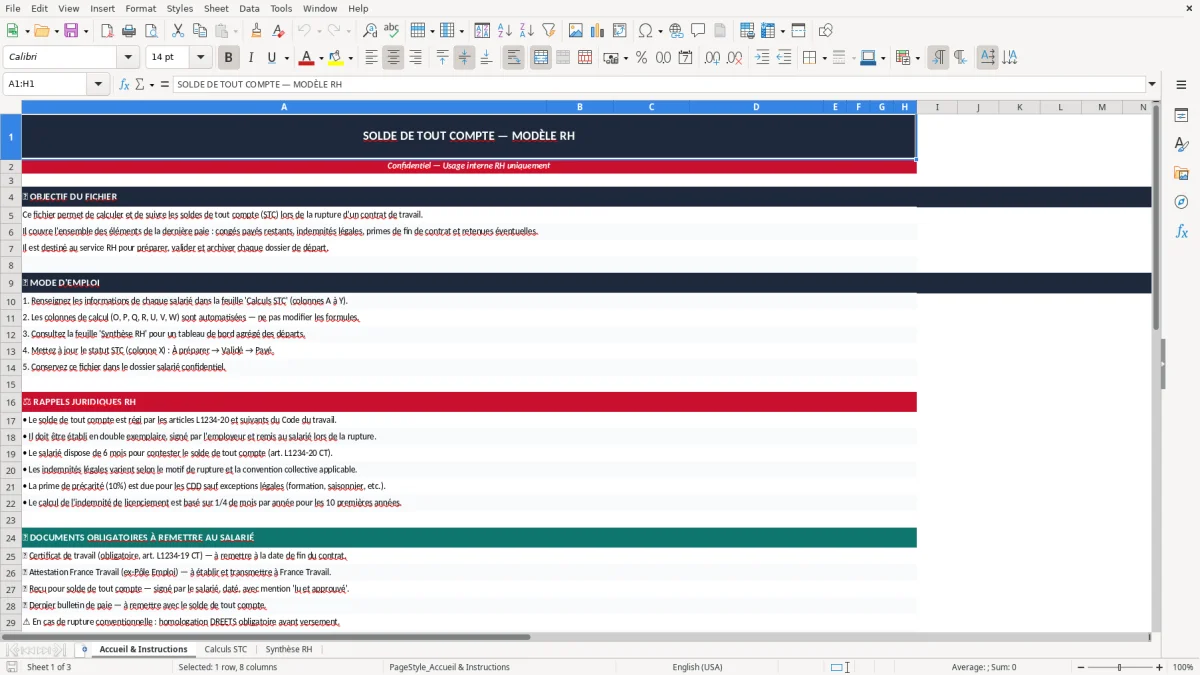The width and height of the screenshot is (1200, 675).
Task: Clear direct formatting icon
Action: click(279, 31)
